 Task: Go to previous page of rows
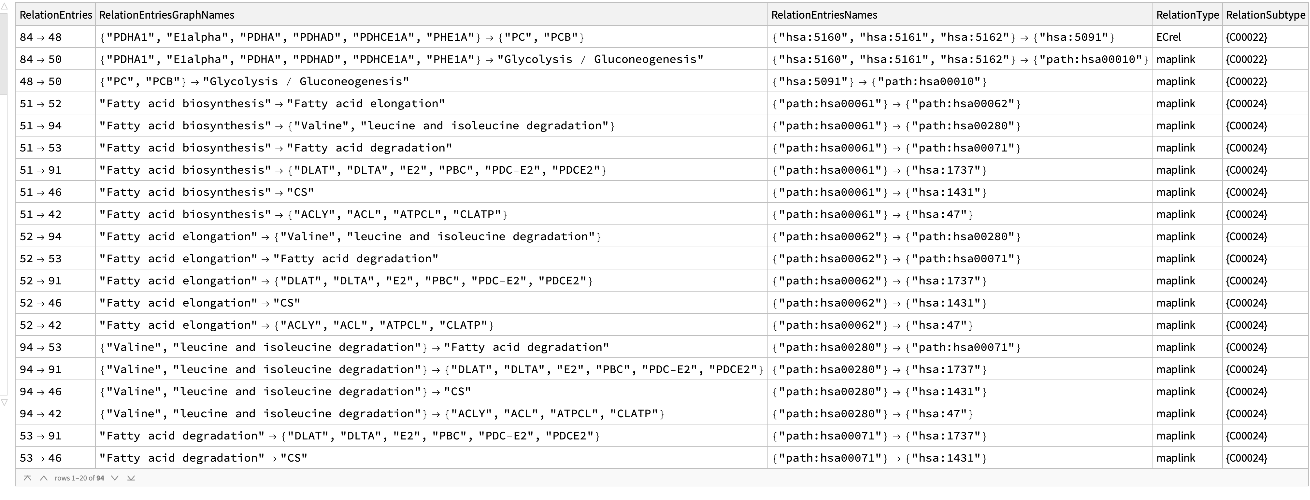(x=41, y=478)
